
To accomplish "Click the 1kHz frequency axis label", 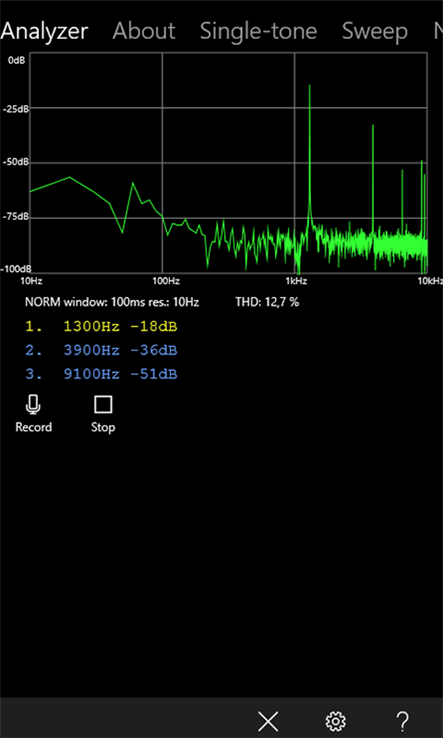I will 296,281.
